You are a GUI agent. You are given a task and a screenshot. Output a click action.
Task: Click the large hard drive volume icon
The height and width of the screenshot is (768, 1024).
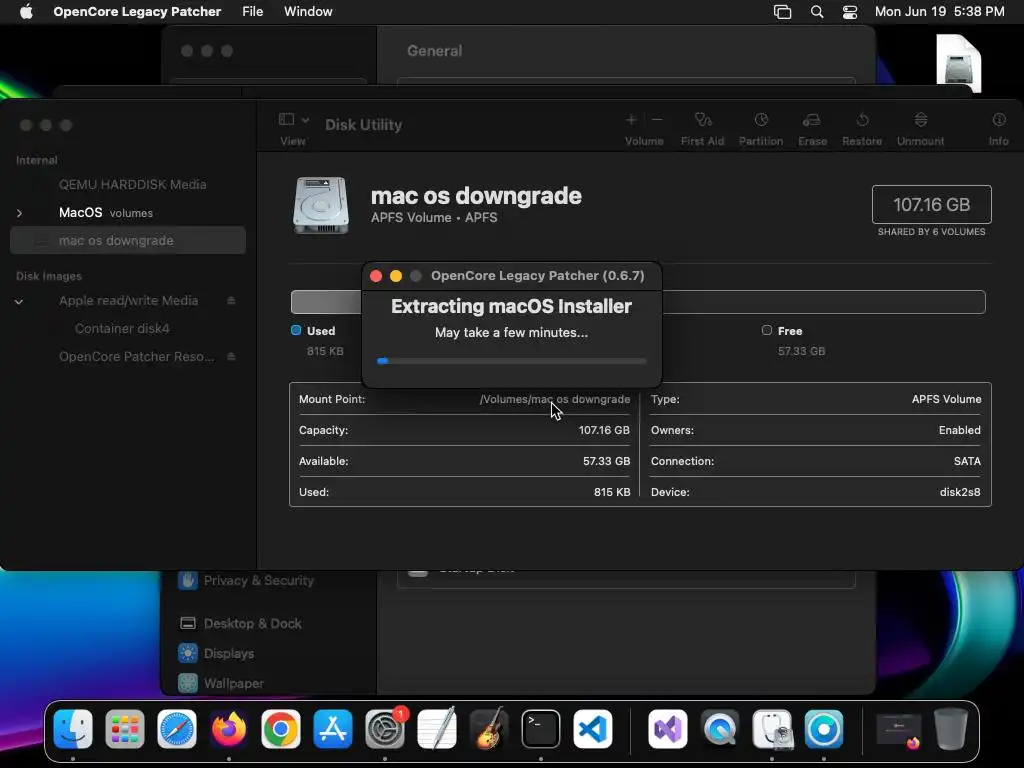[321, 205]
